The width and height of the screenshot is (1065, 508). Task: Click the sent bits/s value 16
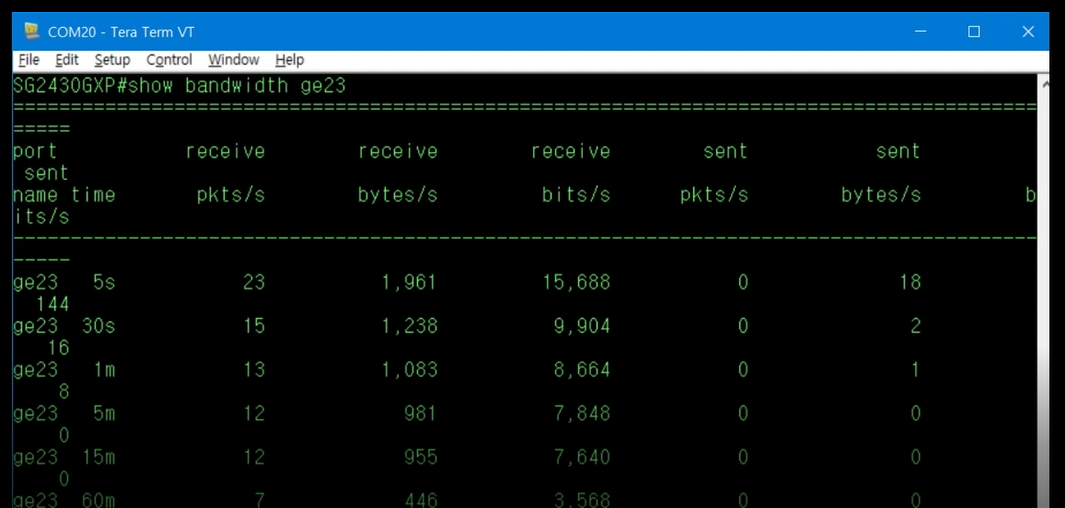pos(58,348)
